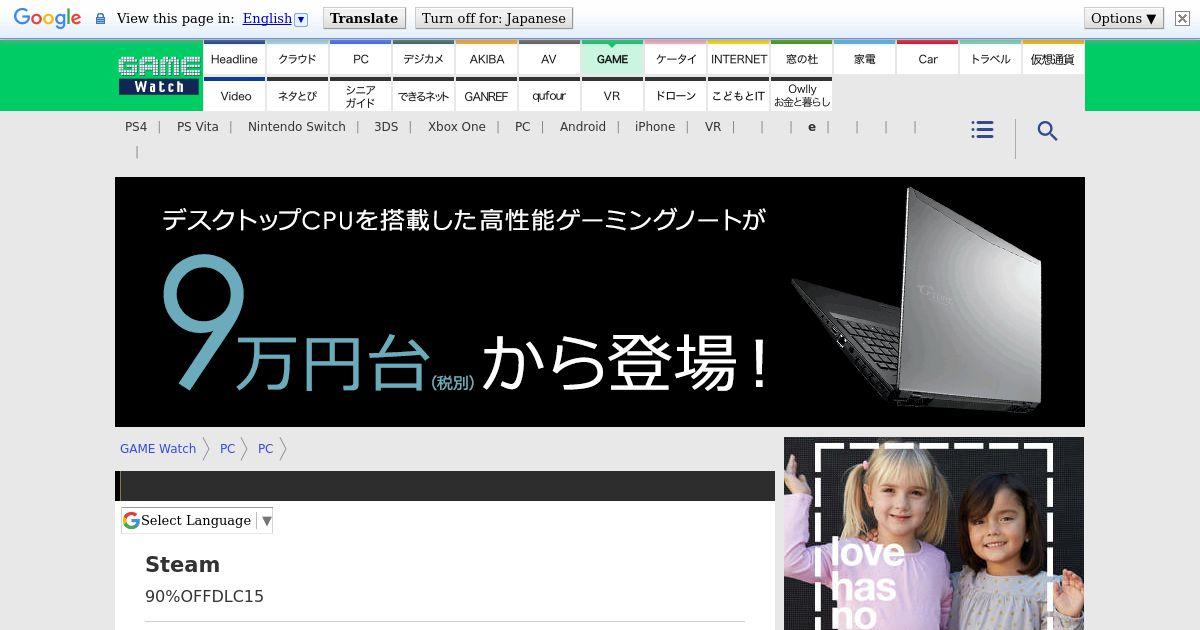Open the qufour tab
Viewport: 1200px width, 630px height.
click(549, 95)
